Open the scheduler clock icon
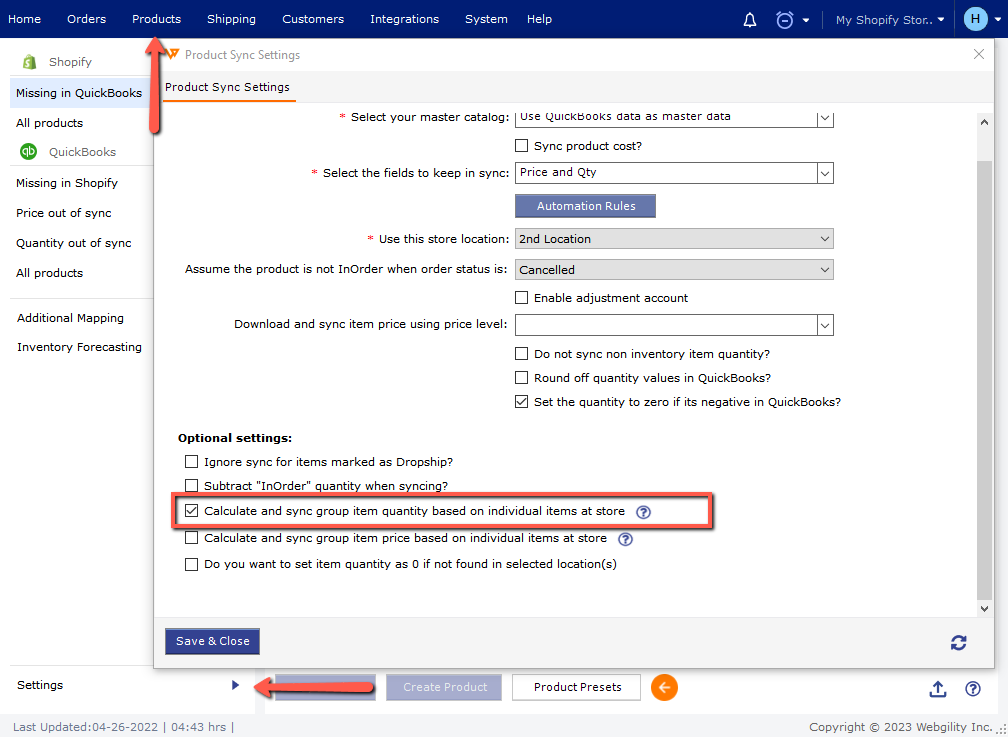 [784, 20]
